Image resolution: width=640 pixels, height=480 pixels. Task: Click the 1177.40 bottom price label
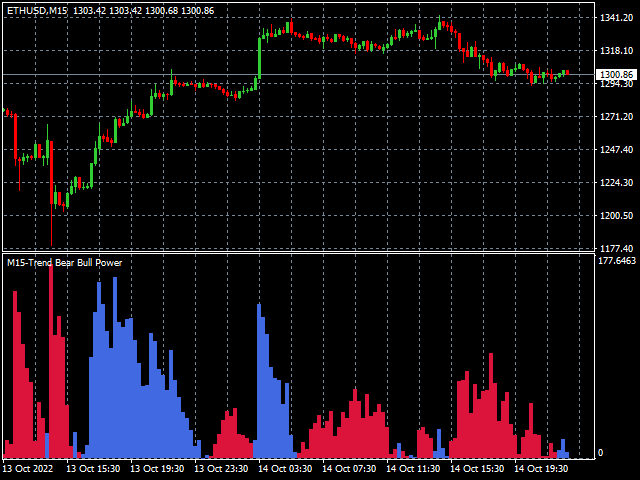pyautogui.click(x=615, y=248)
